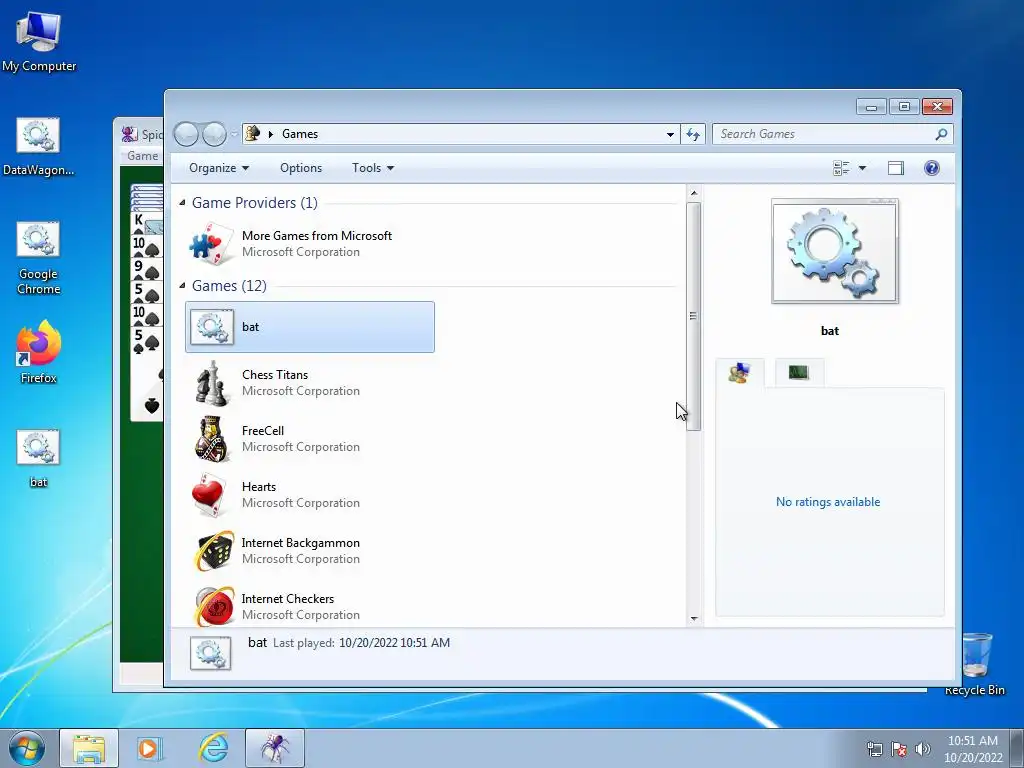Image resolution: width=1024 pixels, height=768 pixels.
Task: Click the Game Providers (1) header
Action: [255, 203]
